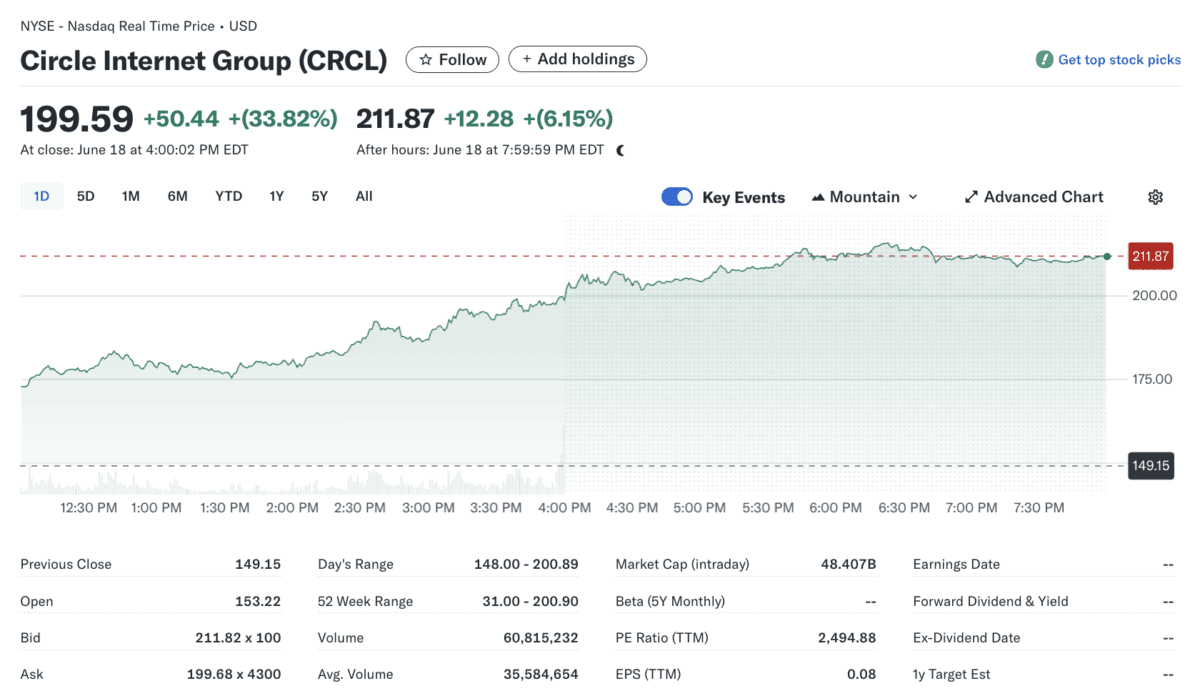Click the EPS (TTM) value 0.08
Viewport: 1200px width, 696px height.
(863, 674)
